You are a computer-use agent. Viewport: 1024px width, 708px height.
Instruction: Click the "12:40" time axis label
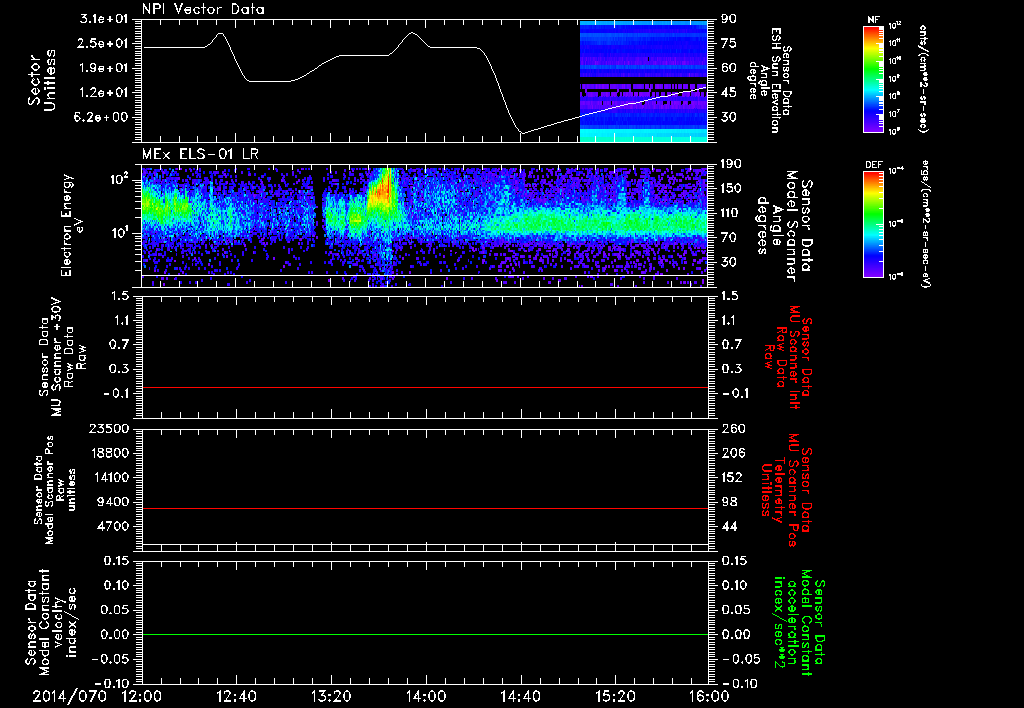[236, 696]
